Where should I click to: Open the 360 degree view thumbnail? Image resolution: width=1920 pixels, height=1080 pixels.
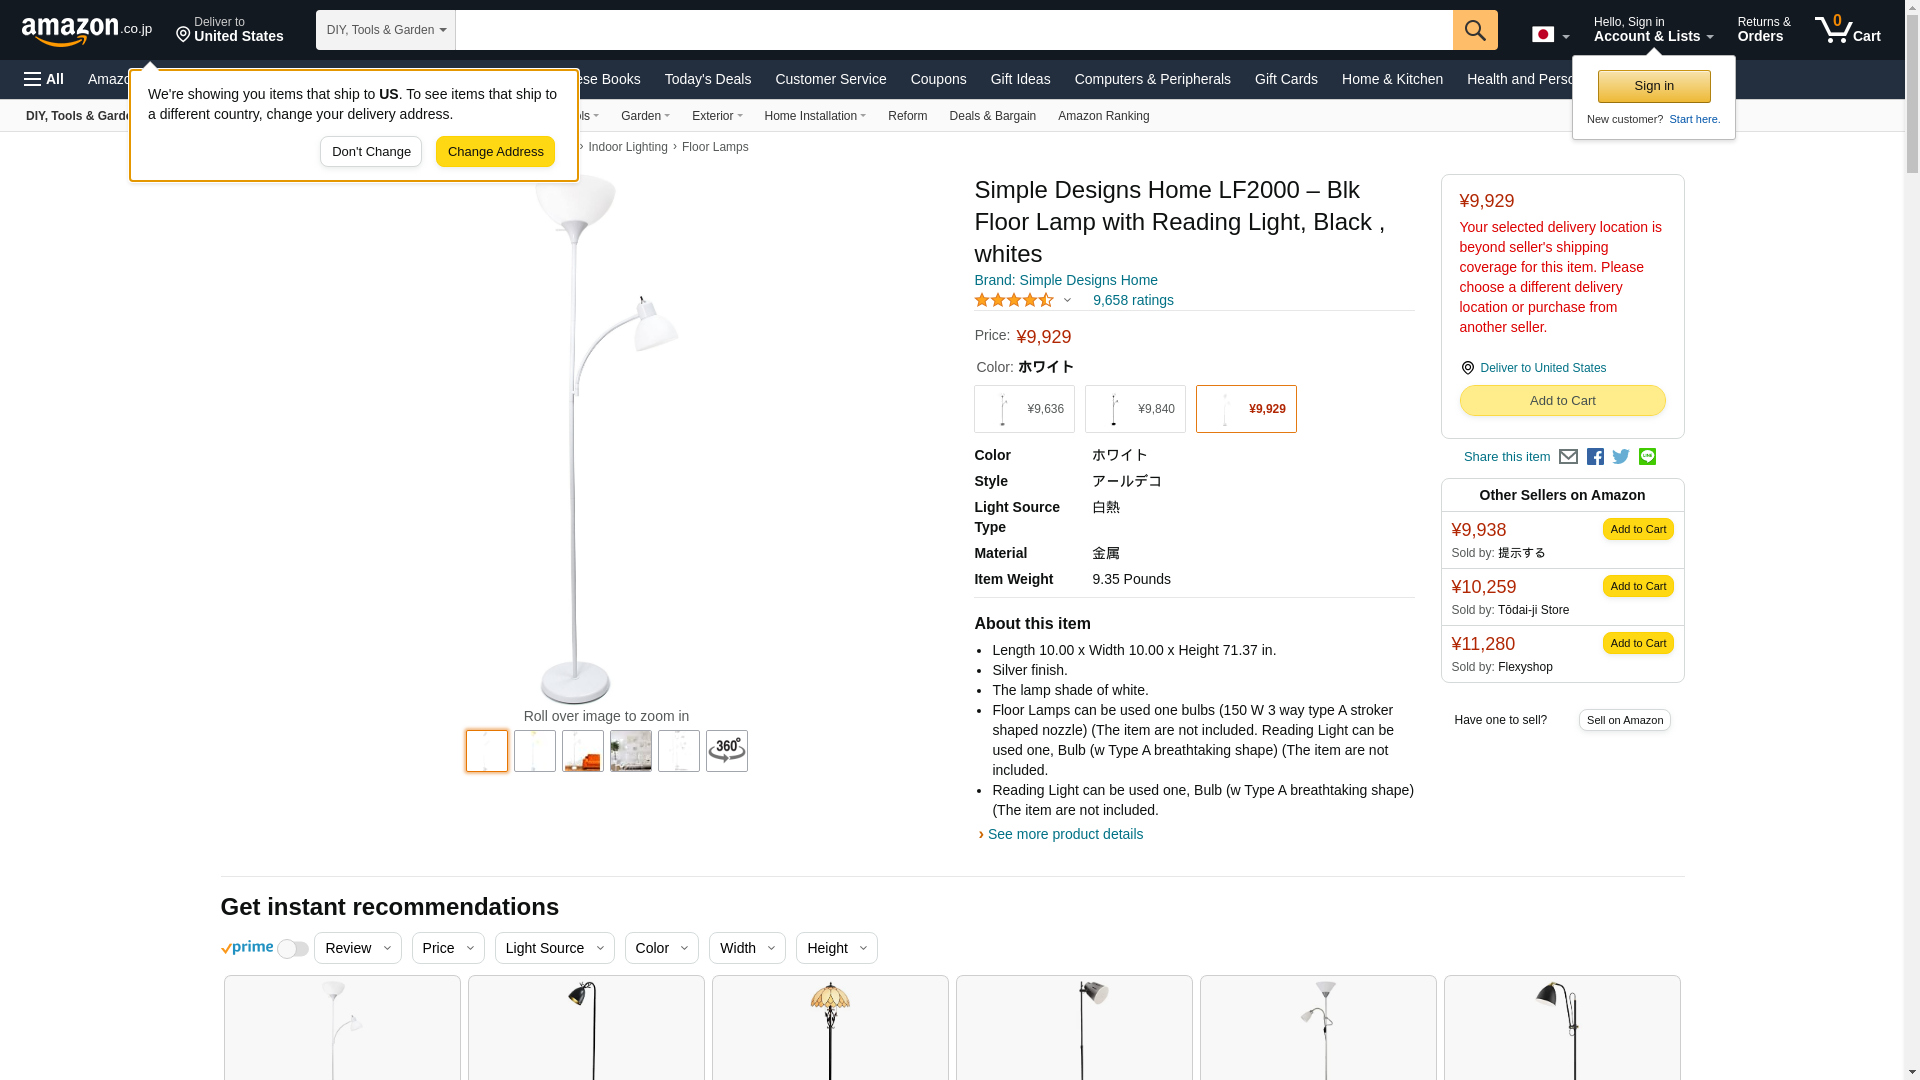(x=726, y=751)
